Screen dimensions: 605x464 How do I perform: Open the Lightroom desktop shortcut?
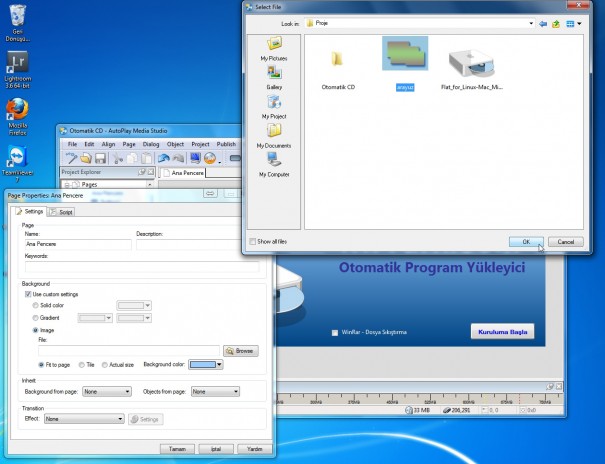click(x=18, y=70)
